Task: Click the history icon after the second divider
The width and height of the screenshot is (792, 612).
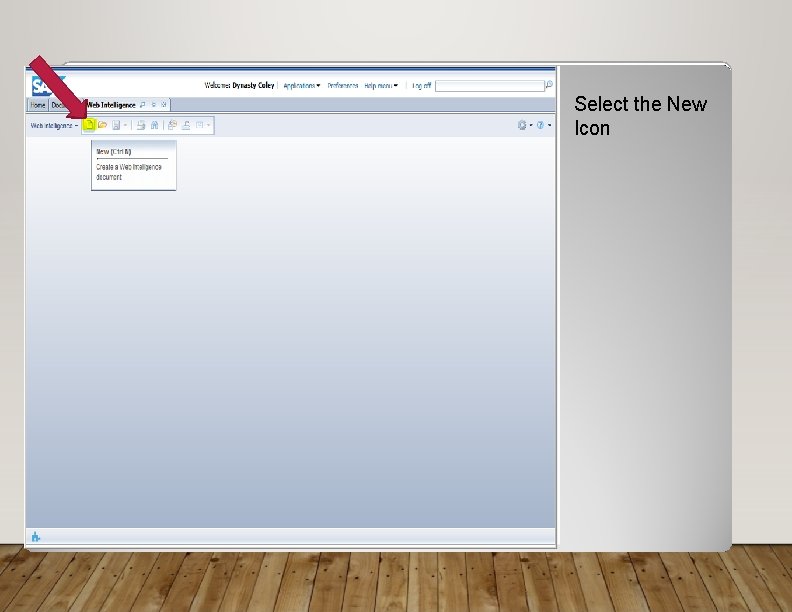Action: point(172,125)
